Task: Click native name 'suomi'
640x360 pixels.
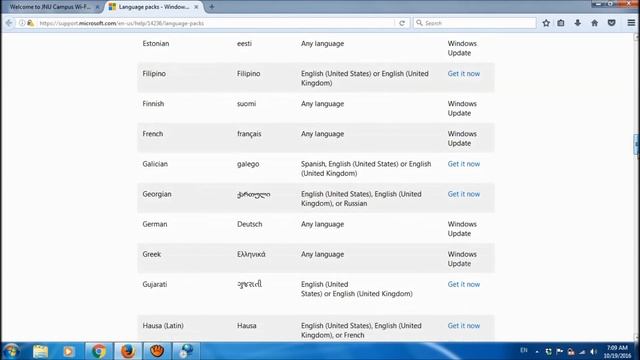Action: [x=247, y=104]
